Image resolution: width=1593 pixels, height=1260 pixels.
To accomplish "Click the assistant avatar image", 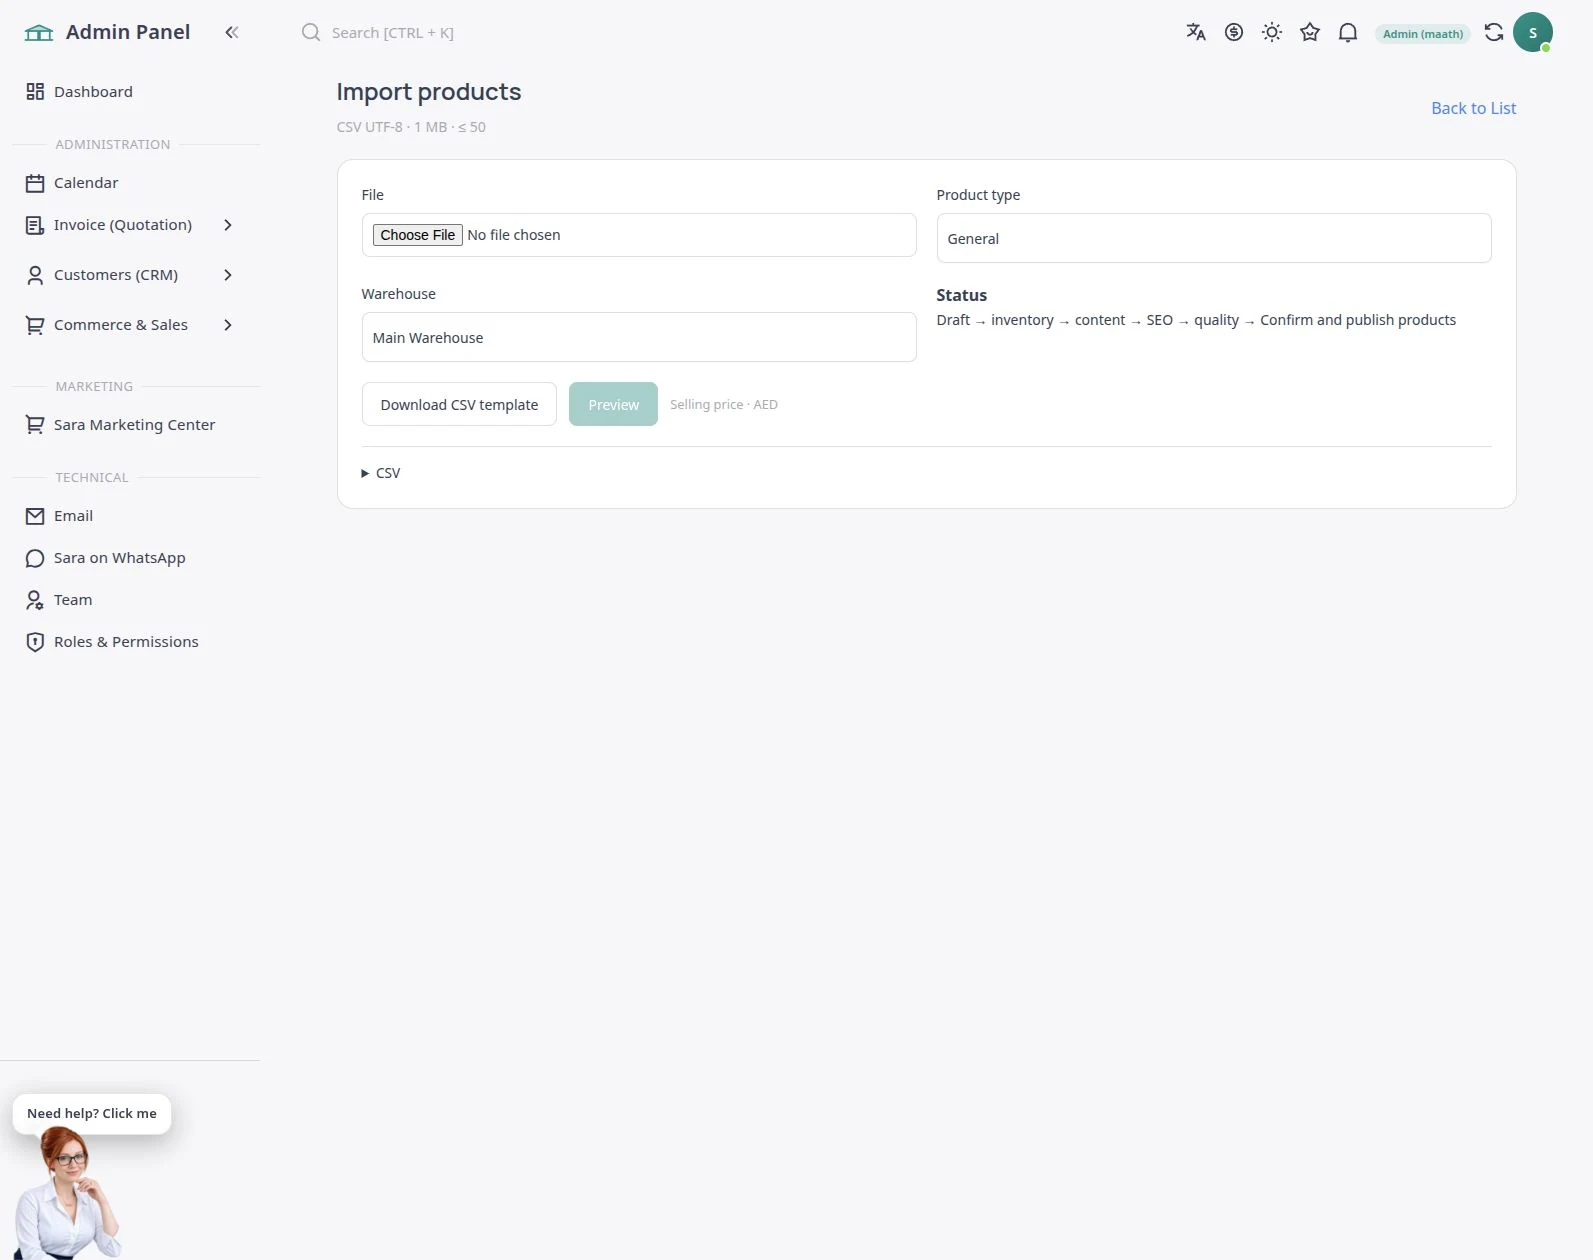I will coord(67,1193).
